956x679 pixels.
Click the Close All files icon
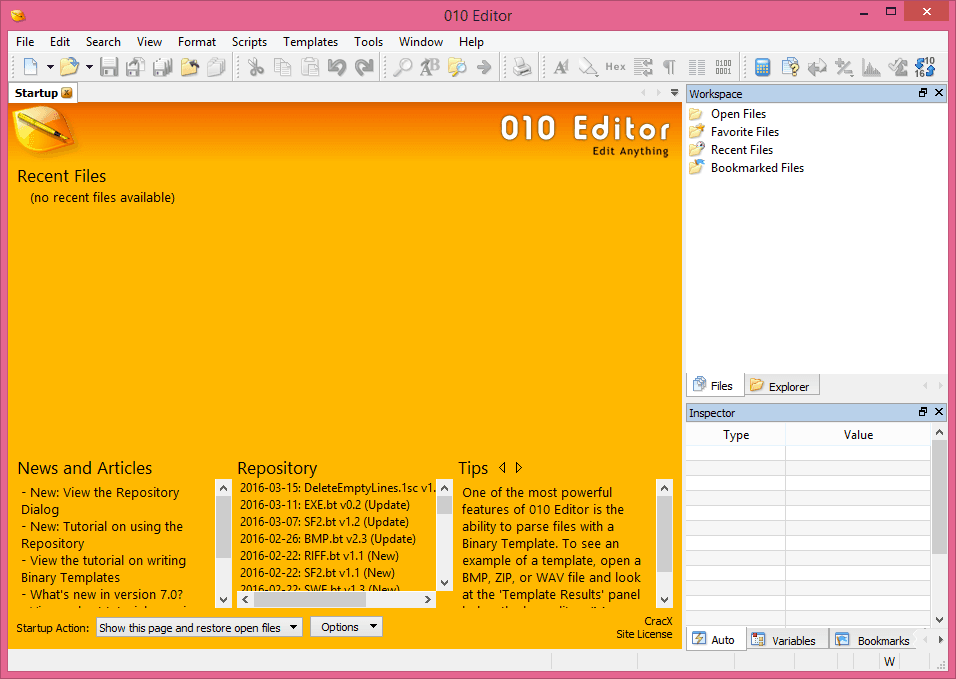pos(216,66)
